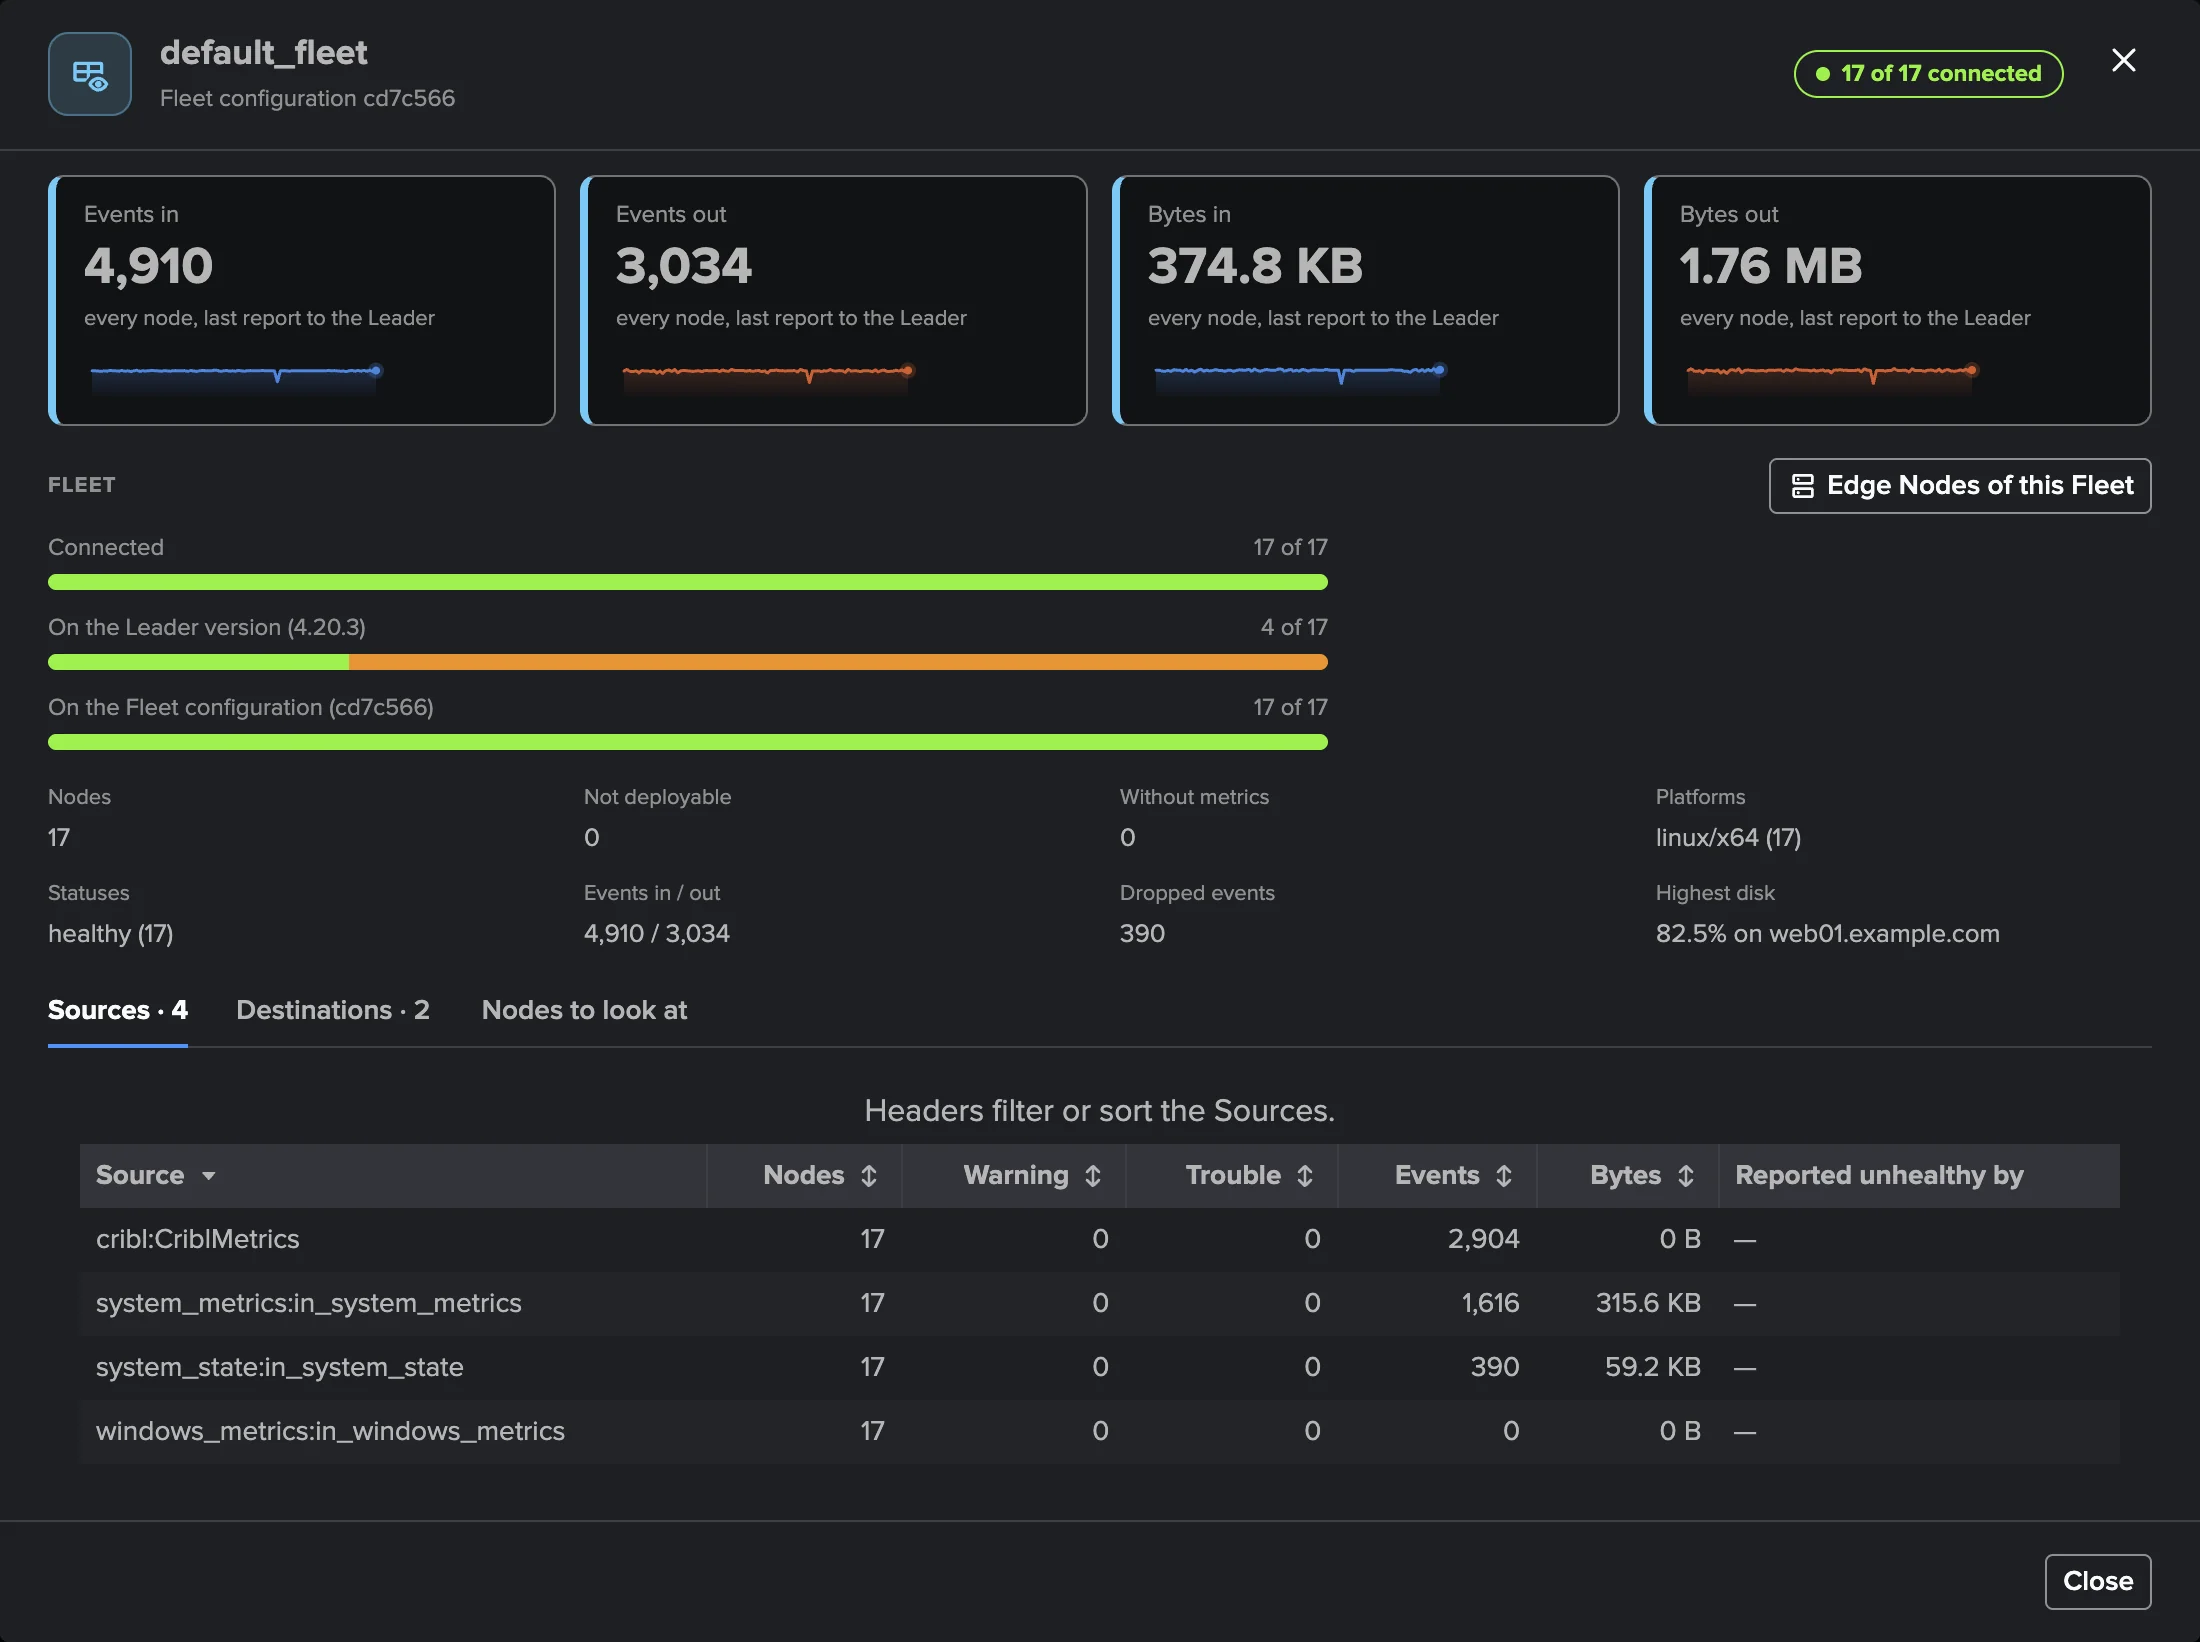Select the cribl:CriblMetrics source row
2200x1642 pixels.
click(1100, 1240)
